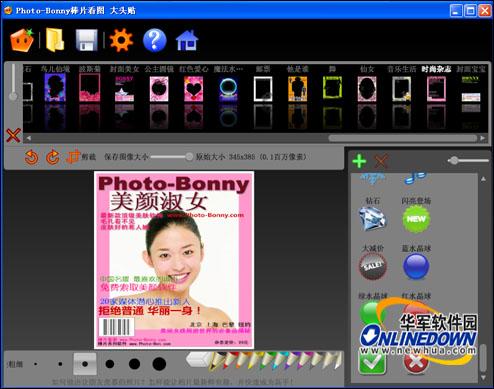Click the 保存图像大小 size slider handle

click(189, 157)
